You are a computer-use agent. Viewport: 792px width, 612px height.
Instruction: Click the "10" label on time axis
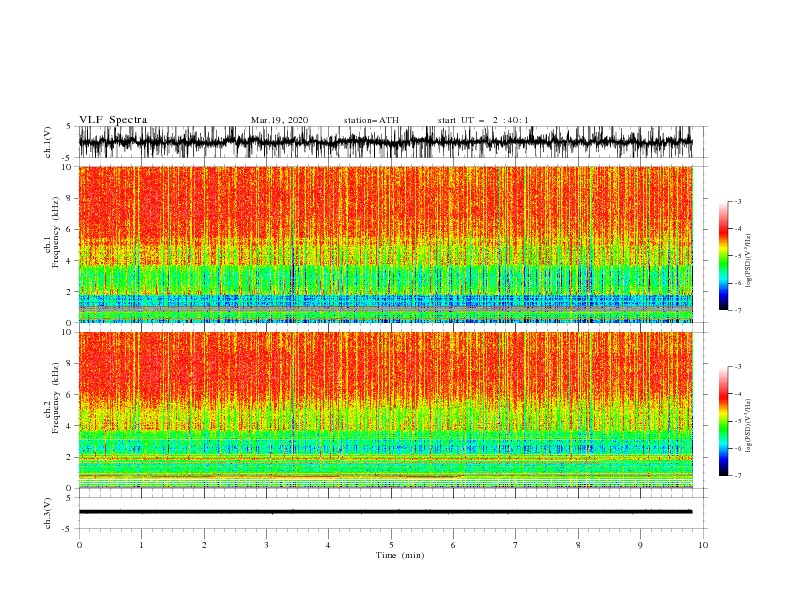coord(703,545)
